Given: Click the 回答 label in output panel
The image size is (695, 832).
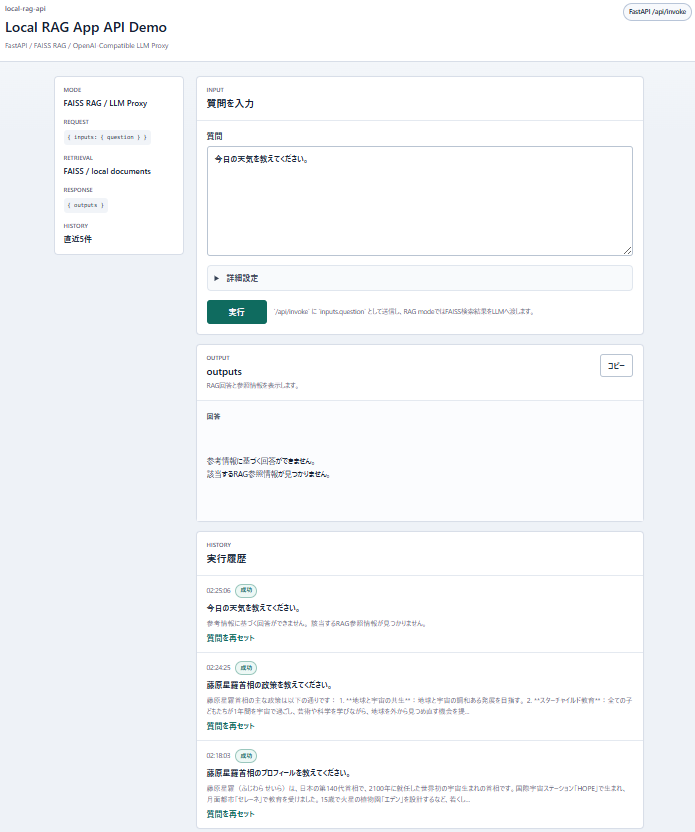Looking at the screenshot, I should point(213,417).
